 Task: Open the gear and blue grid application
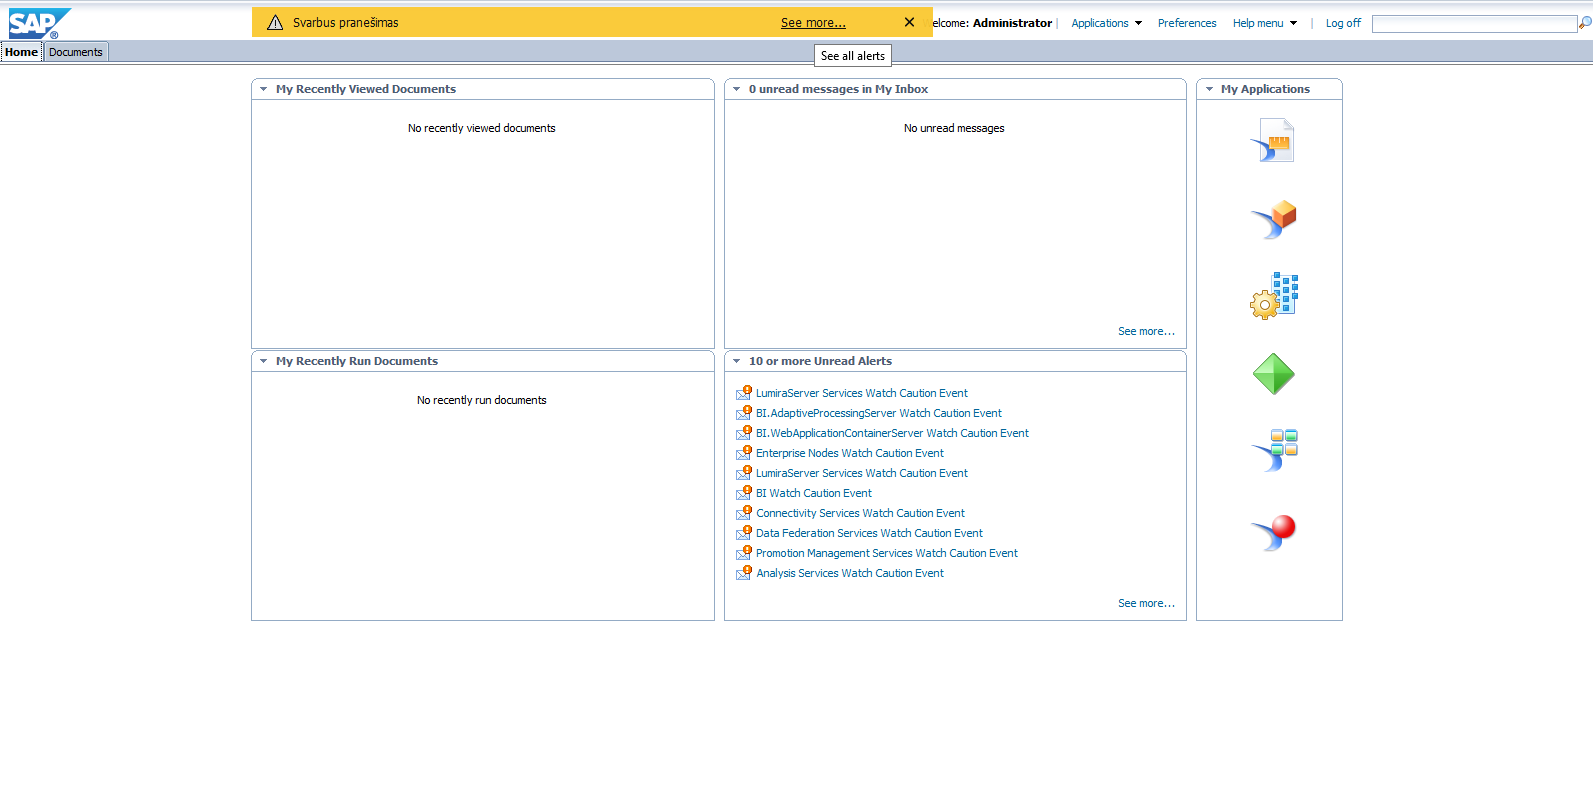click(1273, 296)
